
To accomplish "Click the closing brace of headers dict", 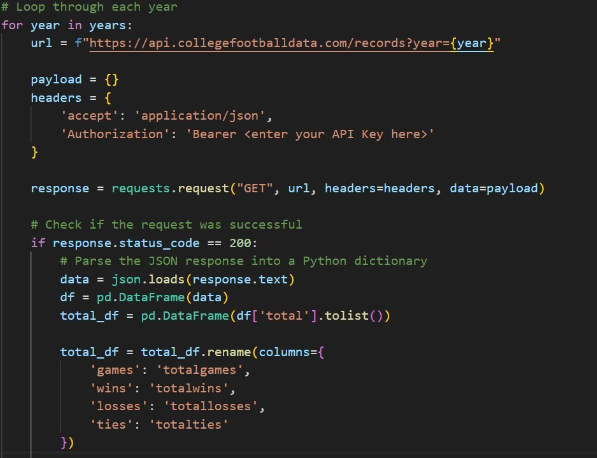I will 34,152.
